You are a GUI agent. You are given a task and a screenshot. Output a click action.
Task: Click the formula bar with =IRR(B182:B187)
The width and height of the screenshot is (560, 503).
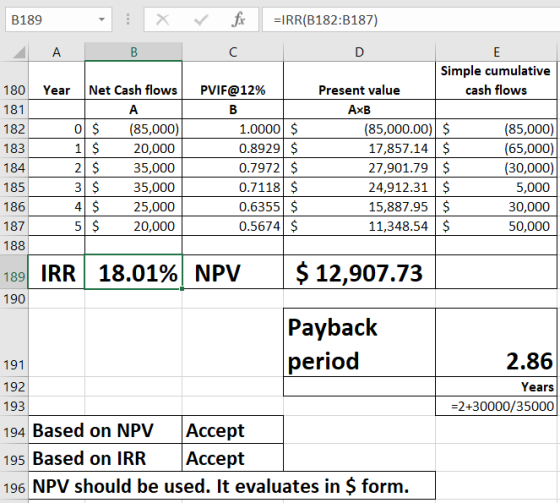(x=411, y=20)
